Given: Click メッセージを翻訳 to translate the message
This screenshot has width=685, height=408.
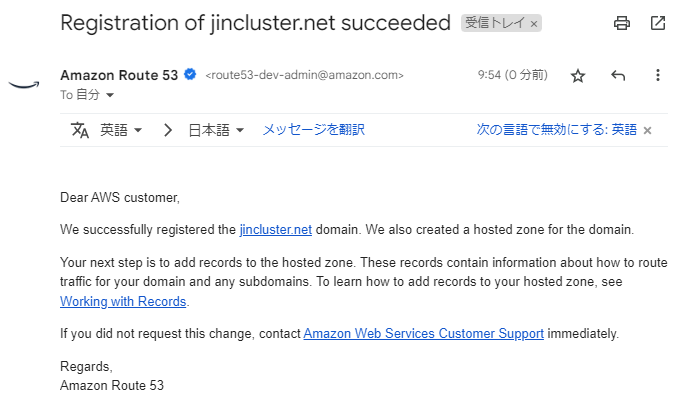Looking at the screenshot, I should [313, 130].
